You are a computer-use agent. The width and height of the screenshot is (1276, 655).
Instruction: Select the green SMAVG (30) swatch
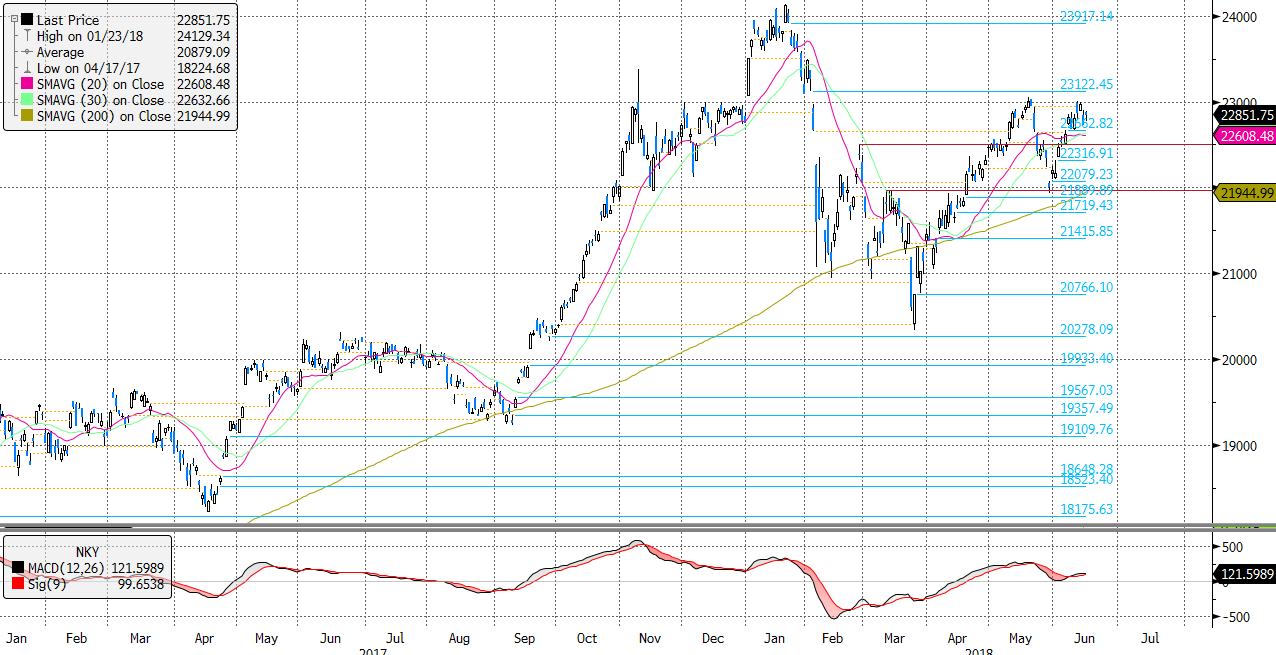tap(25, 100)
